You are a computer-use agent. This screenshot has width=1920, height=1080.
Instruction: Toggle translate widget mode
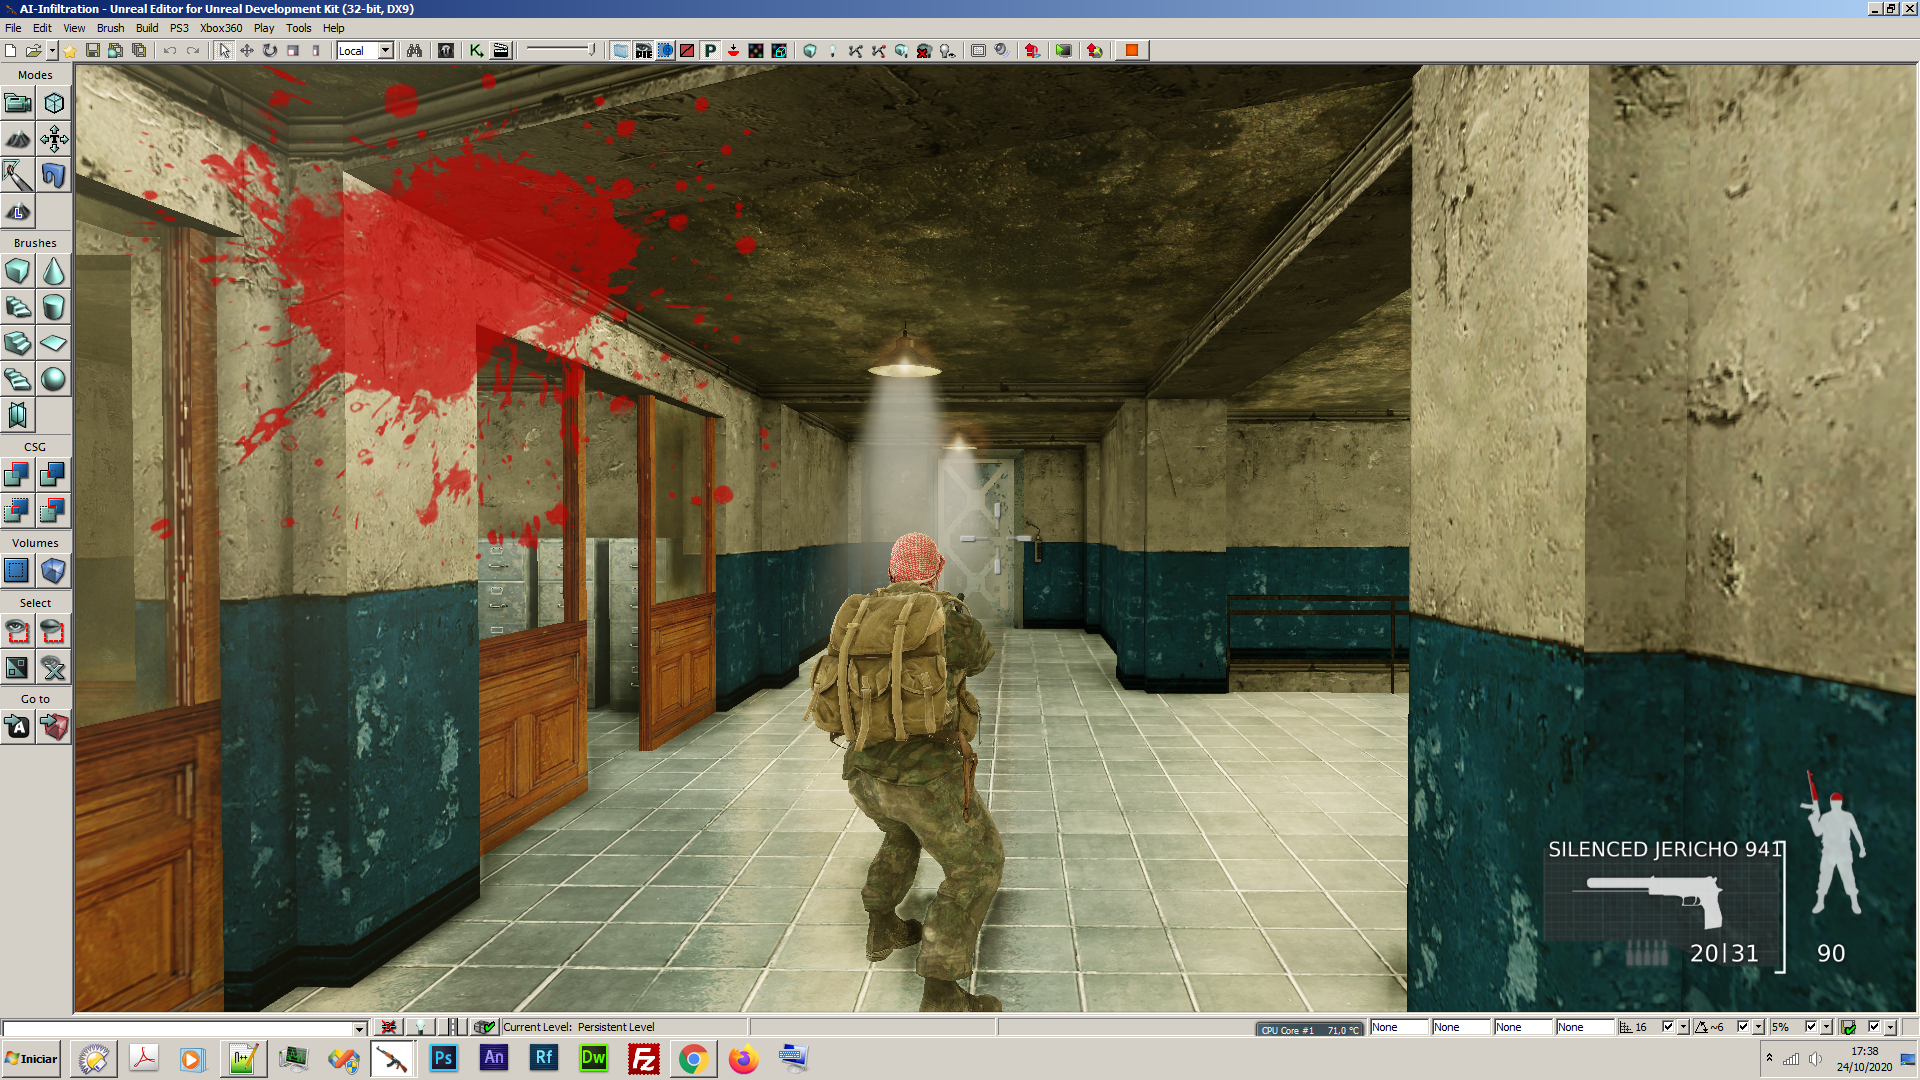247,50
